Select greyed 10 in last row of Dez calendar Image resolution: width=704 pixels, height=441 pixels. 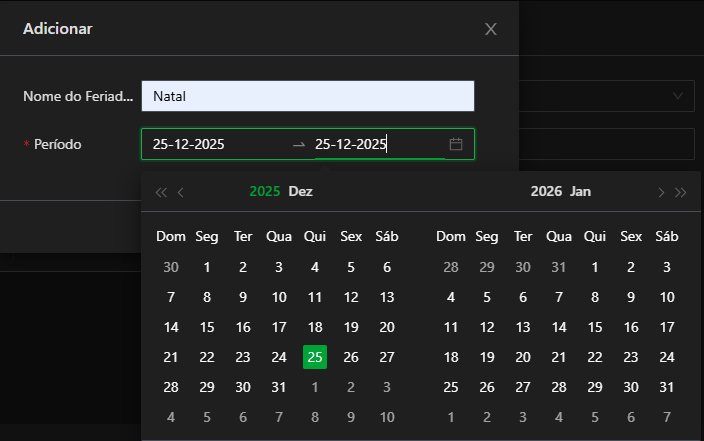(x=387, y=417)
